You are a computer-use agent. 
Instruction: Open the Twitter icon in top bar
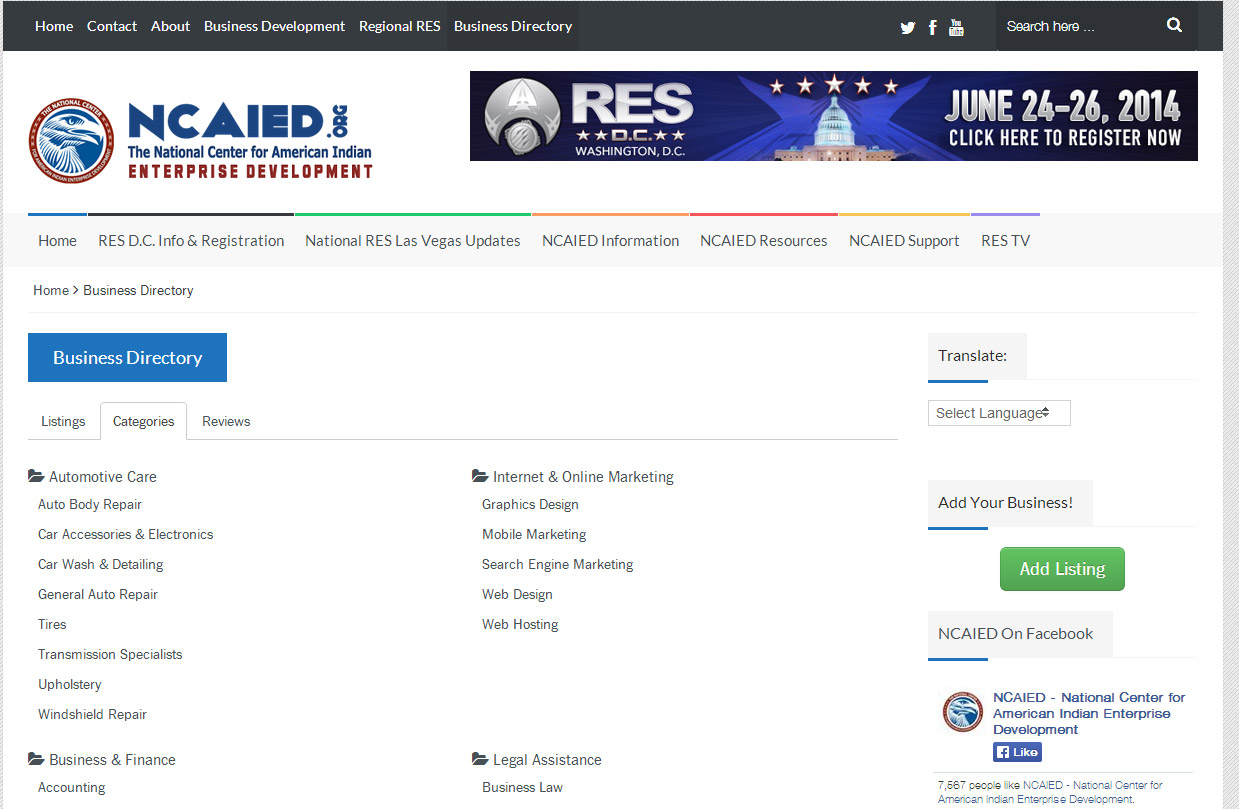coord(907,27)
